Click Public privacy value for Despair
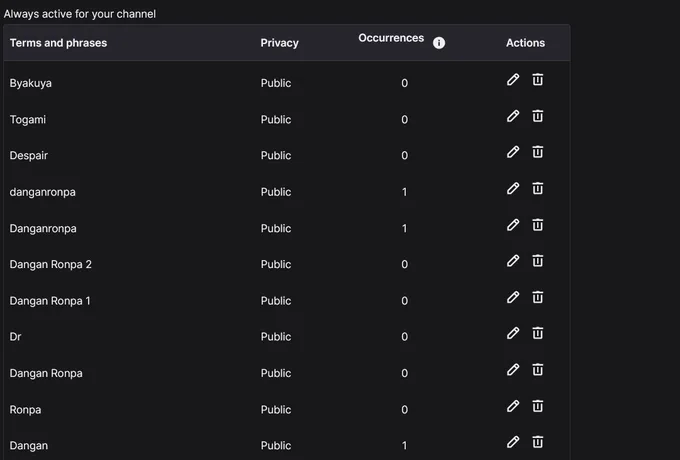Viewport: 680px width, 460px height. (276, 156)
